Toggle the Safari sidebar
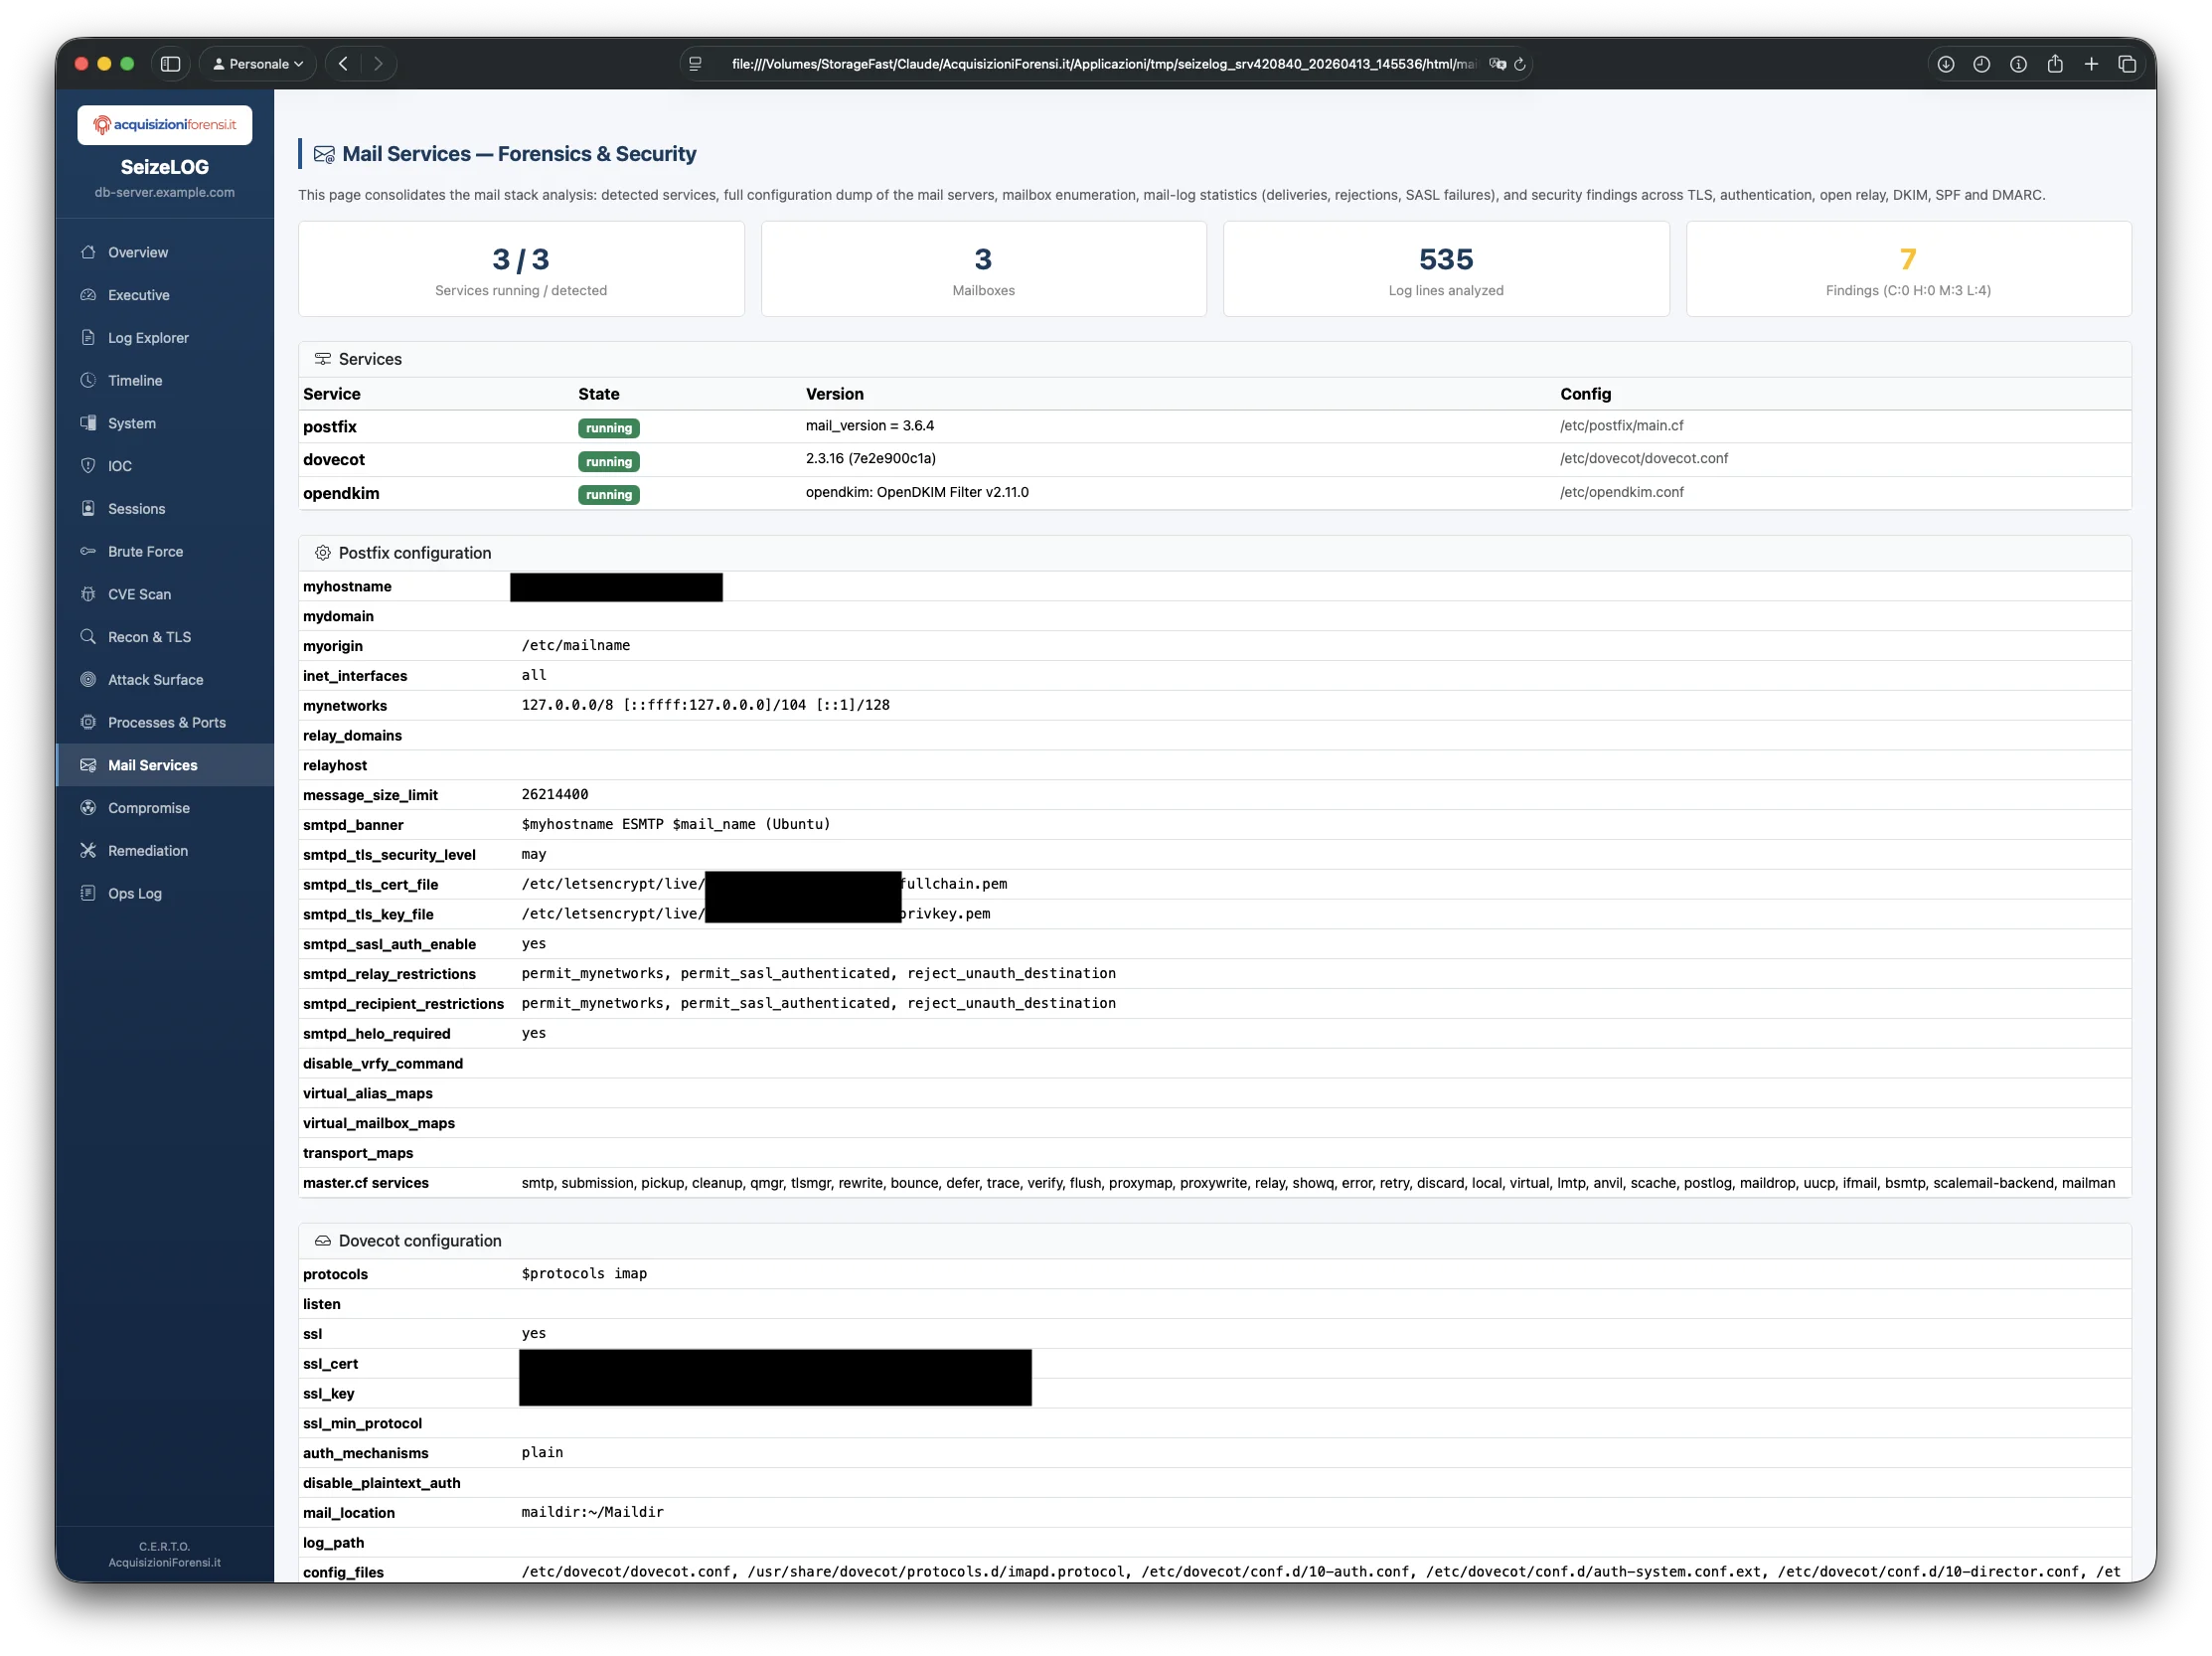 tap(170, 63)
